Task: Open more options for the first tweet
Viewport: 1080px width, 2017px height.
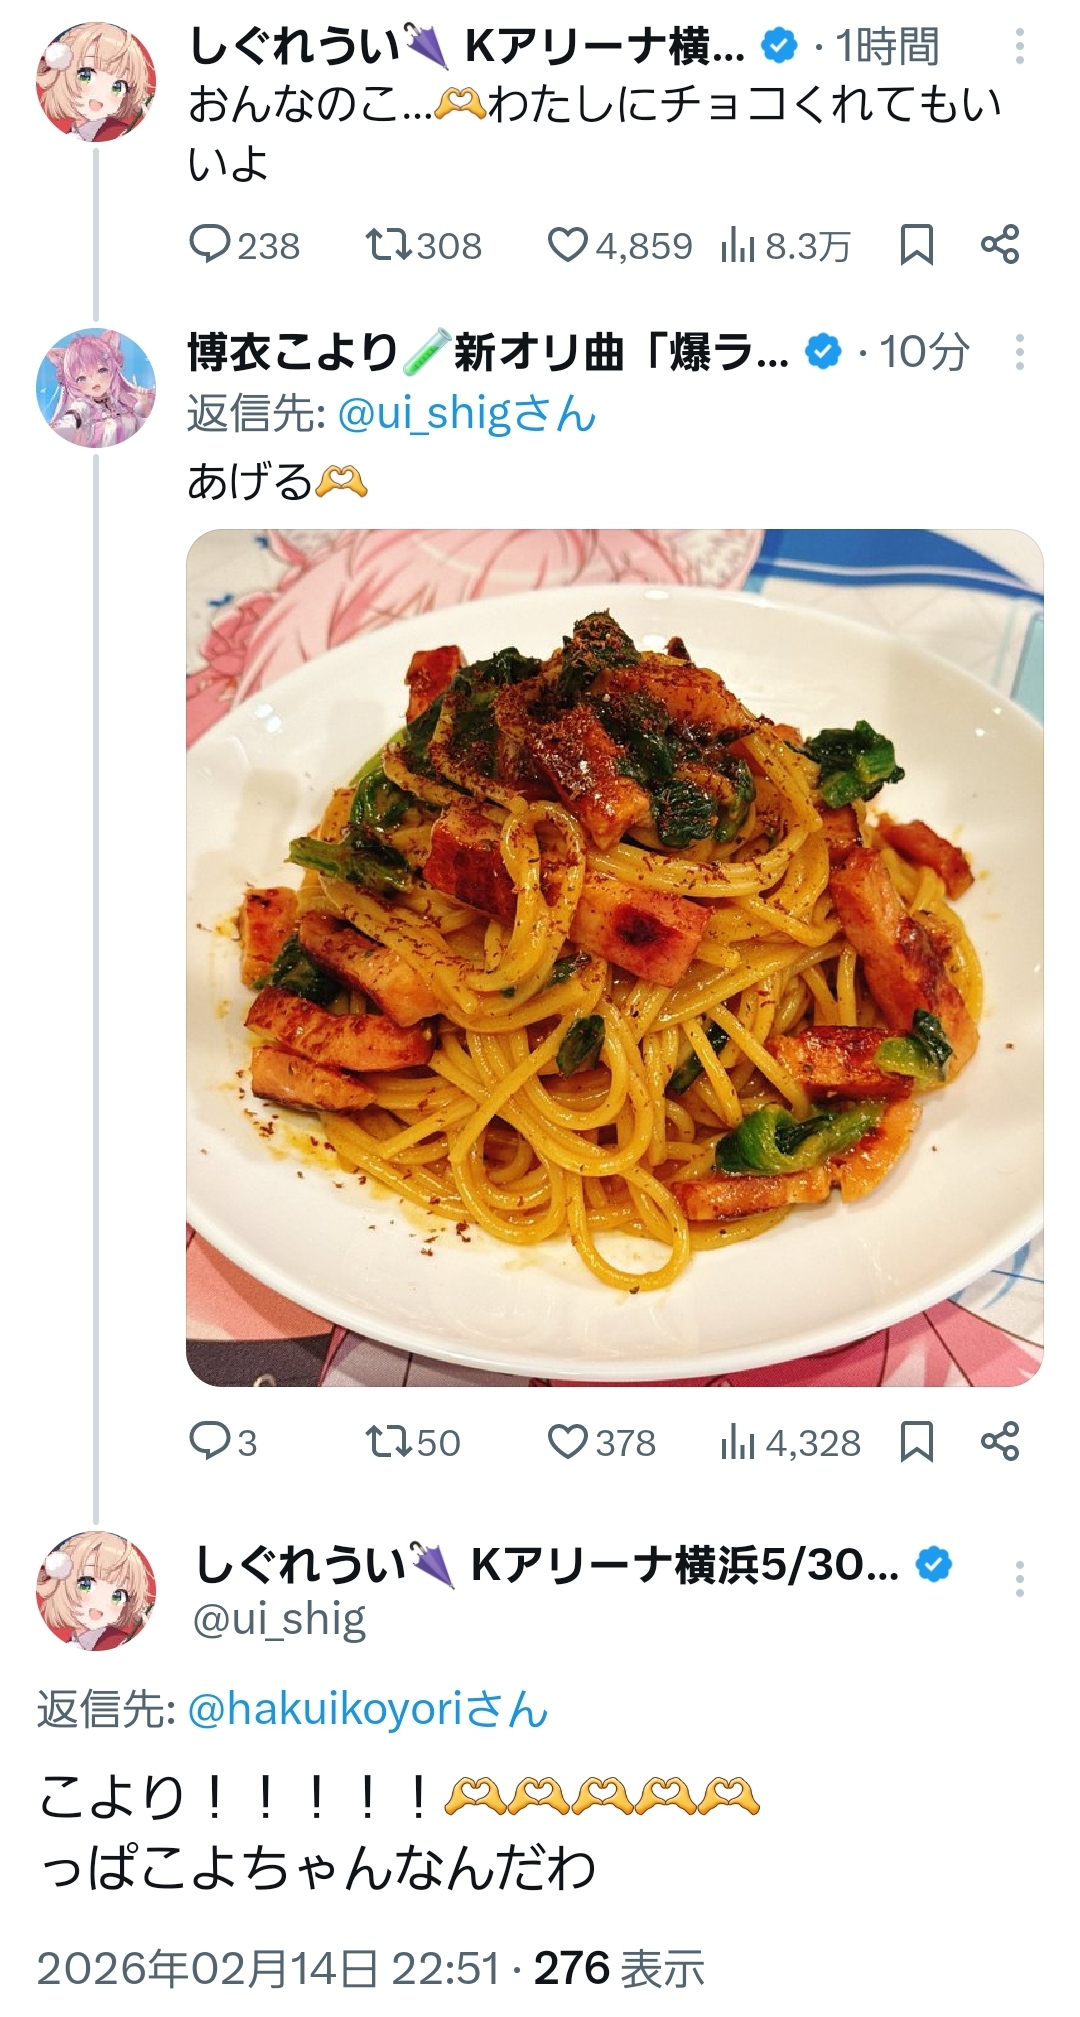Action: [x=1019, y=47]
